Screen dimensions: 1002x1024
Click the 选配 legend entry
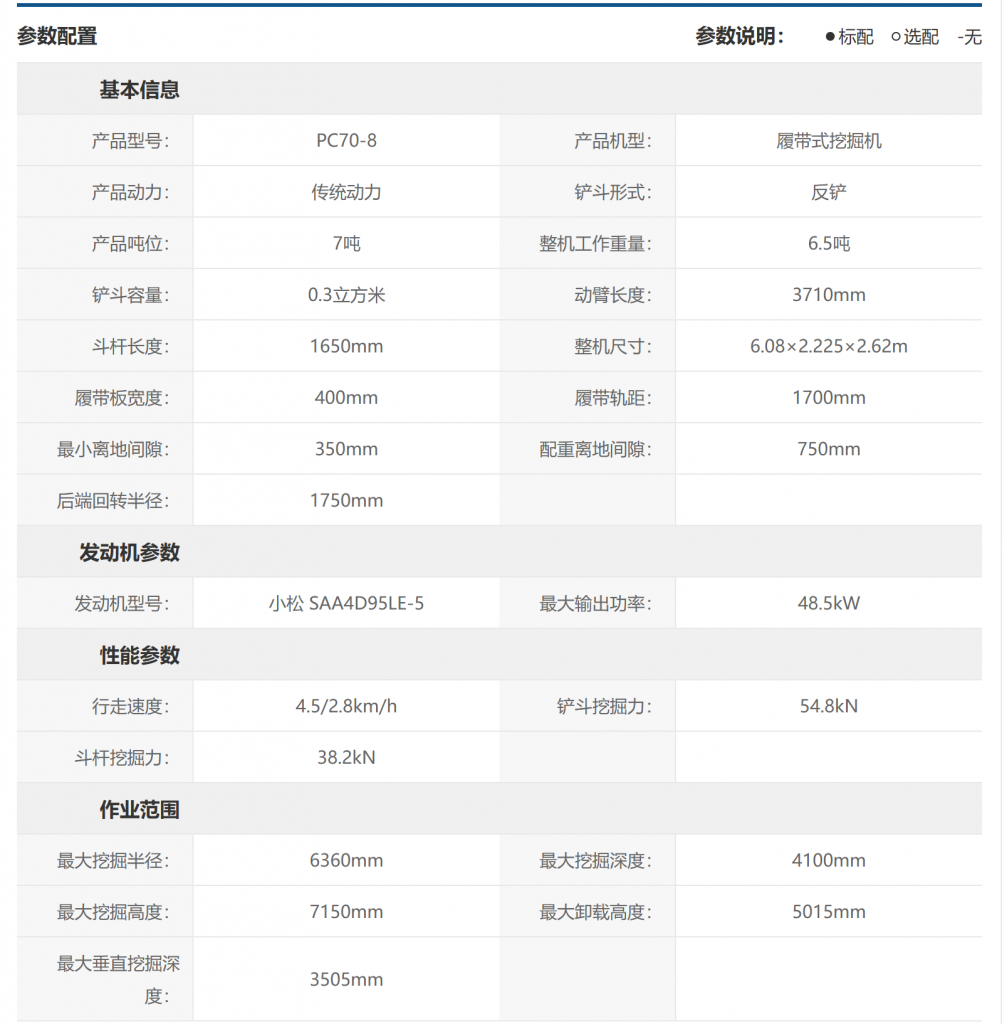point(915,37)
